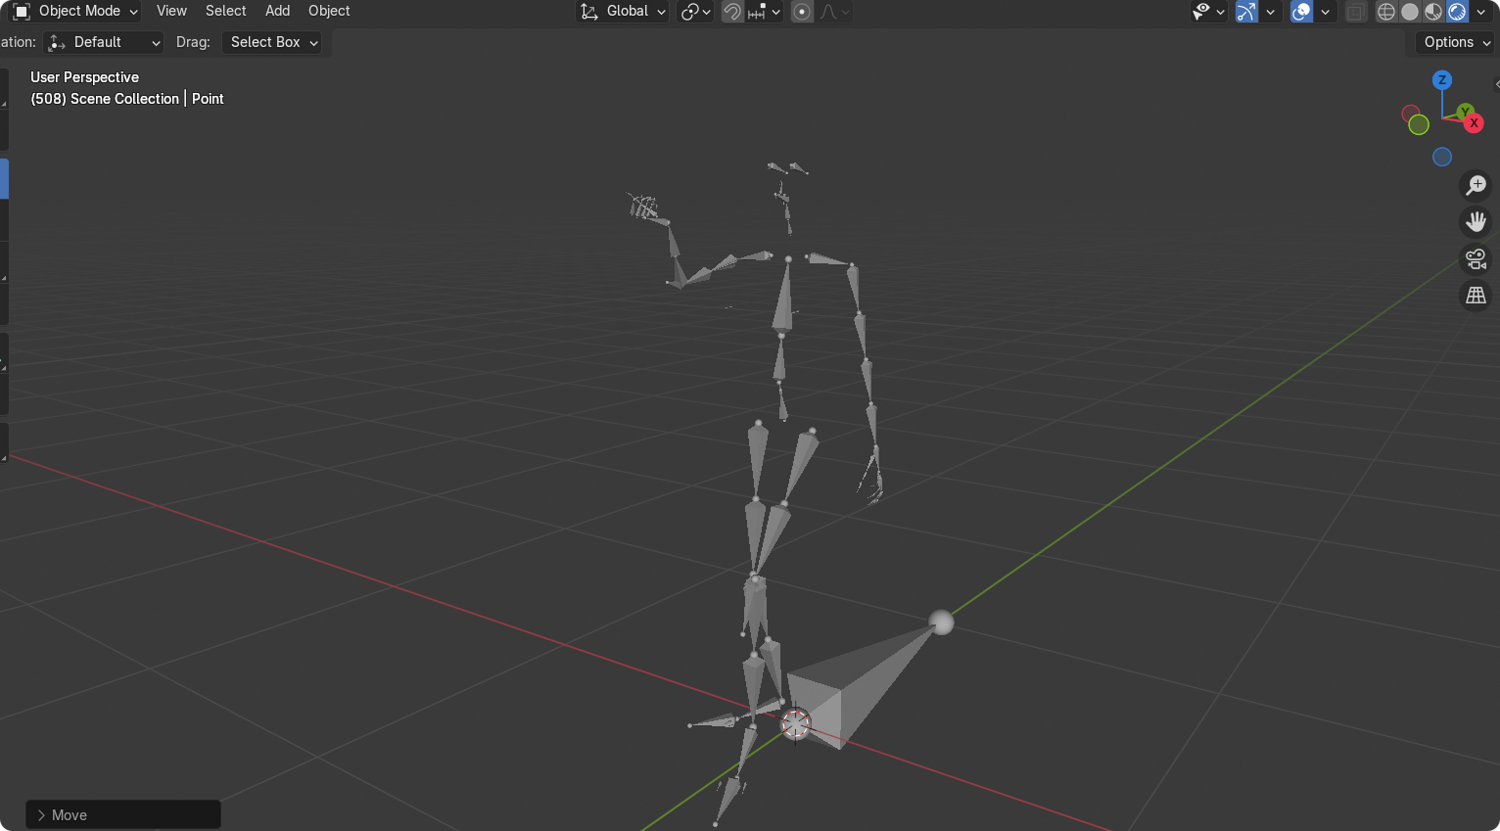
Task: Switch between perspective and orthographic view
Action: pos(1476,296)
